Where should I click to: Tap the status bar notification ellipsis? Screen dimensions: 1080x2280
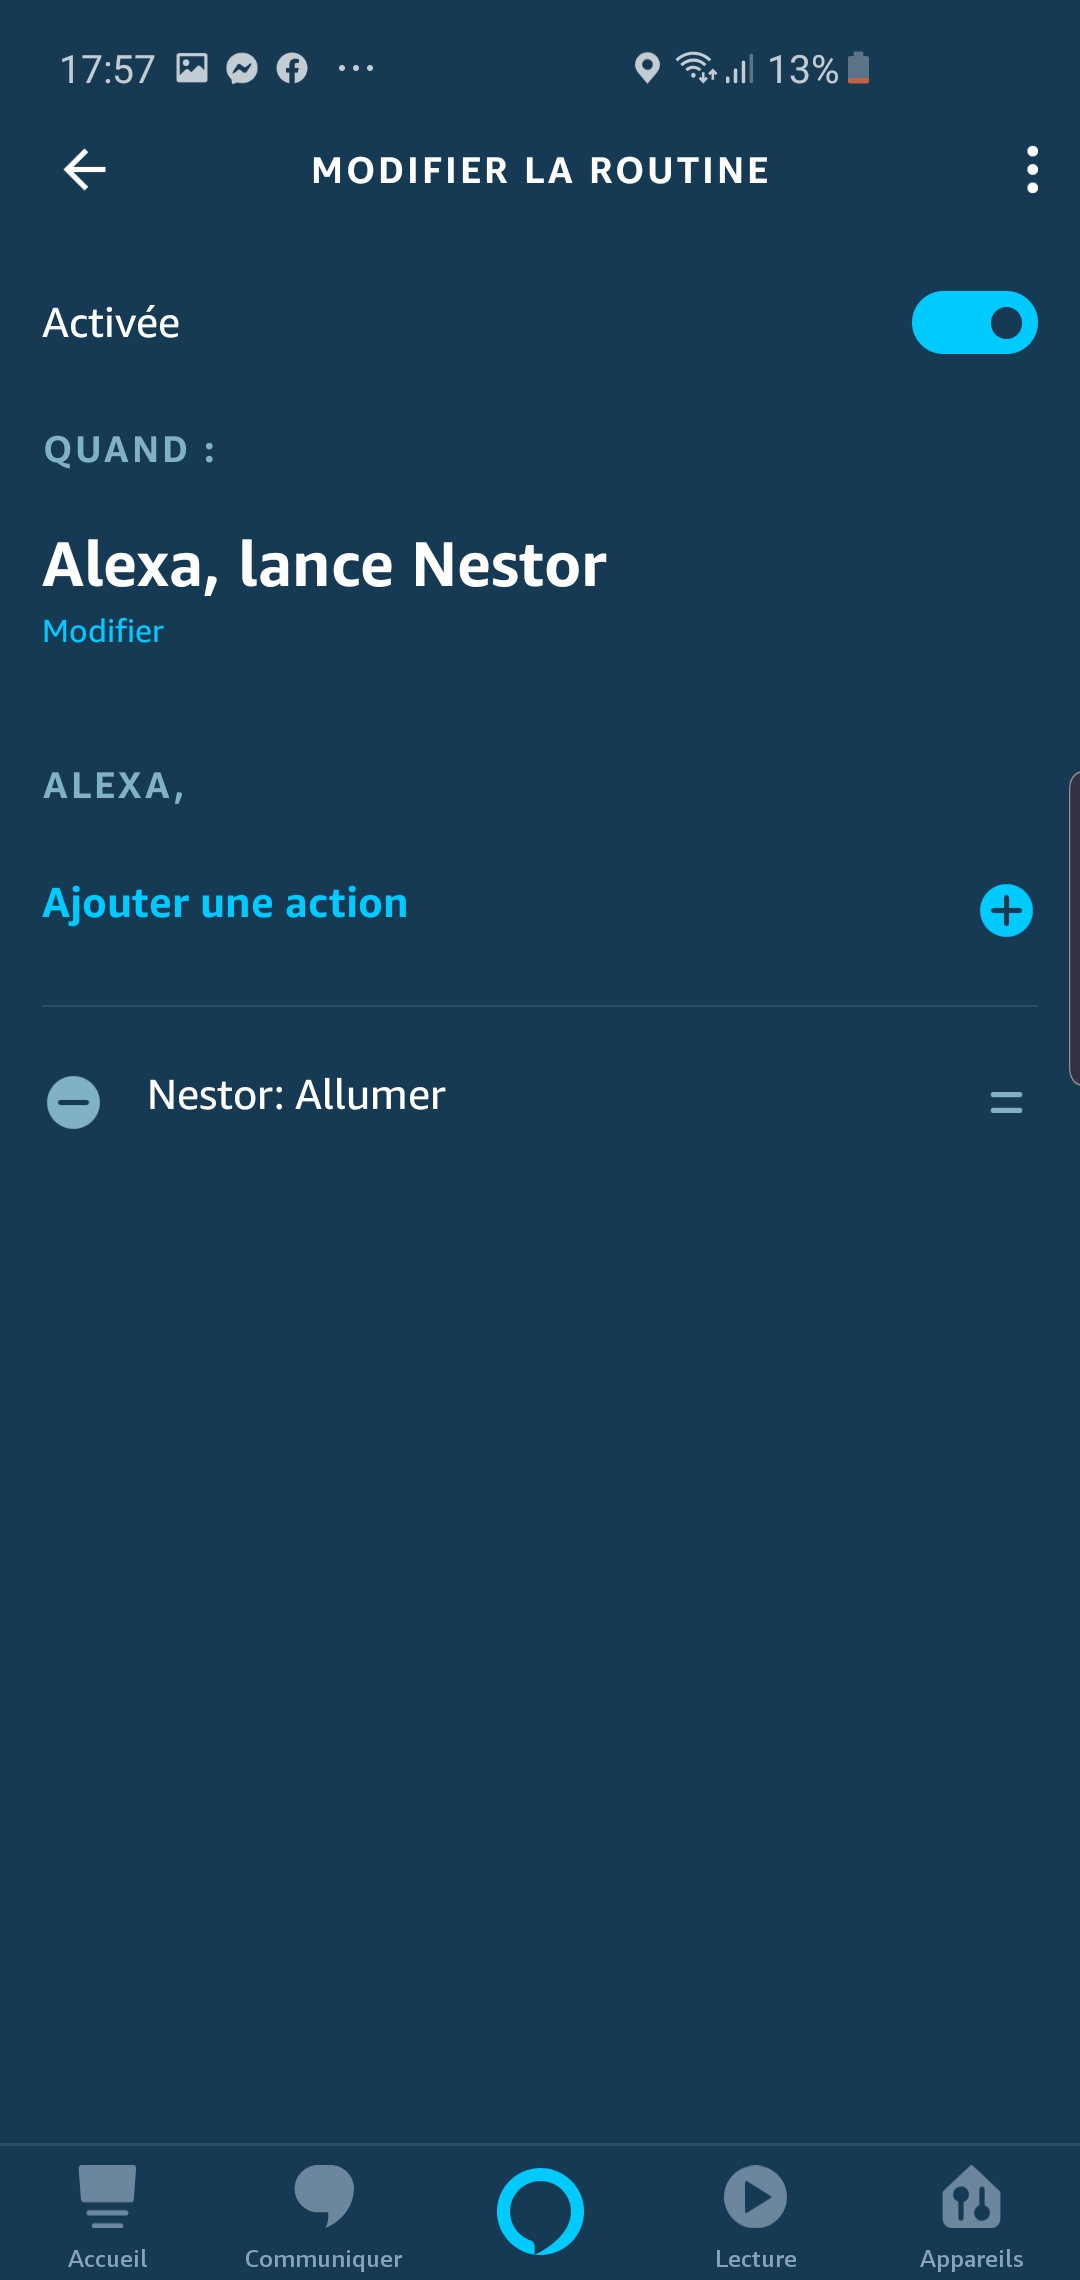click(356, 68)
